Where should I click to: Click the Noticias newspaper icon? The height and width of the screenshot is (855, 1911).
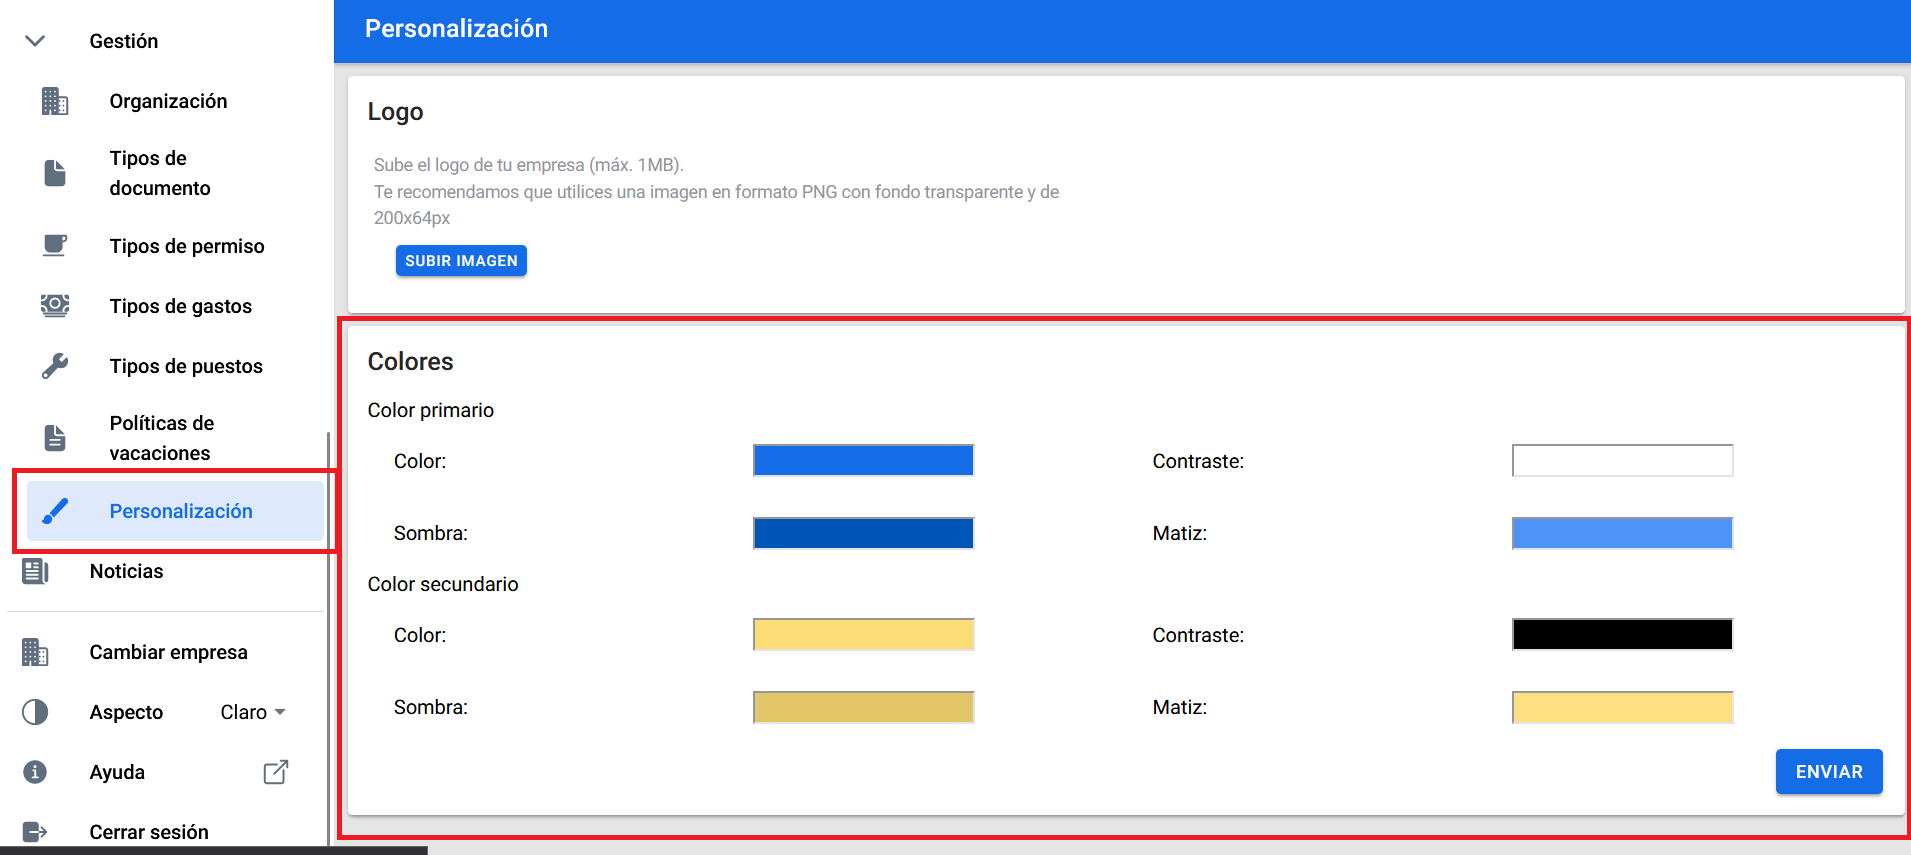pos(35,571)
